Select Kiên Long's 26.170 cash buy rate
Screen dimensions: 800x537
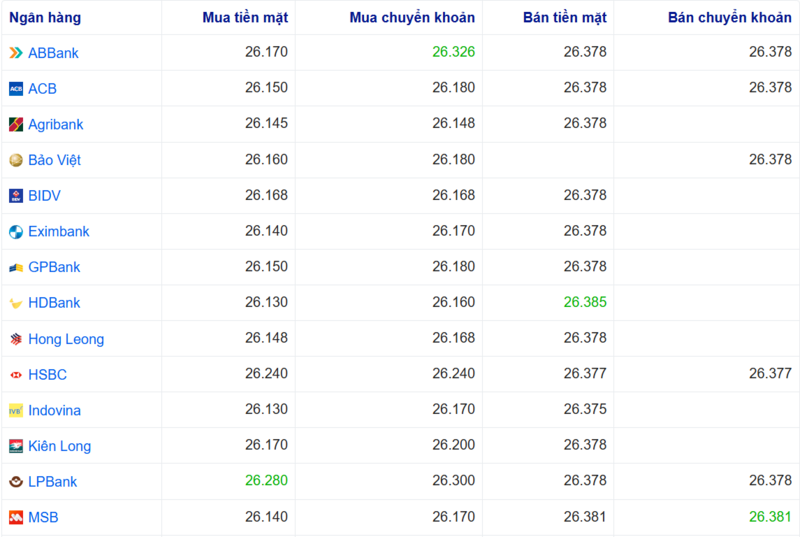[x=266, y=445]
